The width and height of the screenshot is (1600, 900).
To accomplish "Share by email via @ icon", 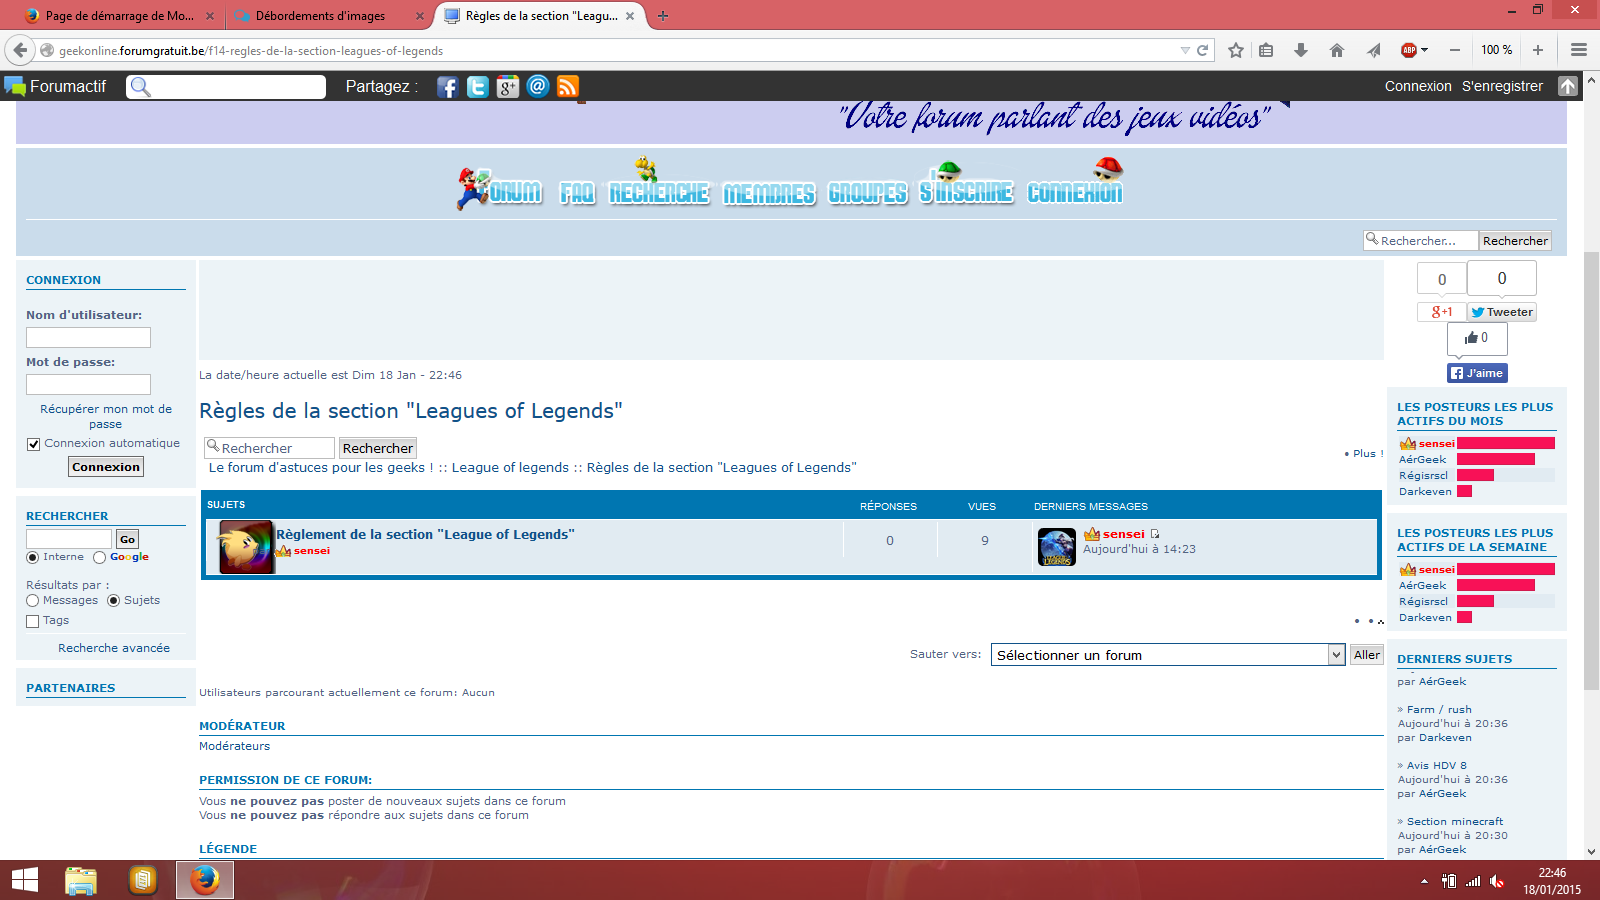I will click(x=538, y=87).
